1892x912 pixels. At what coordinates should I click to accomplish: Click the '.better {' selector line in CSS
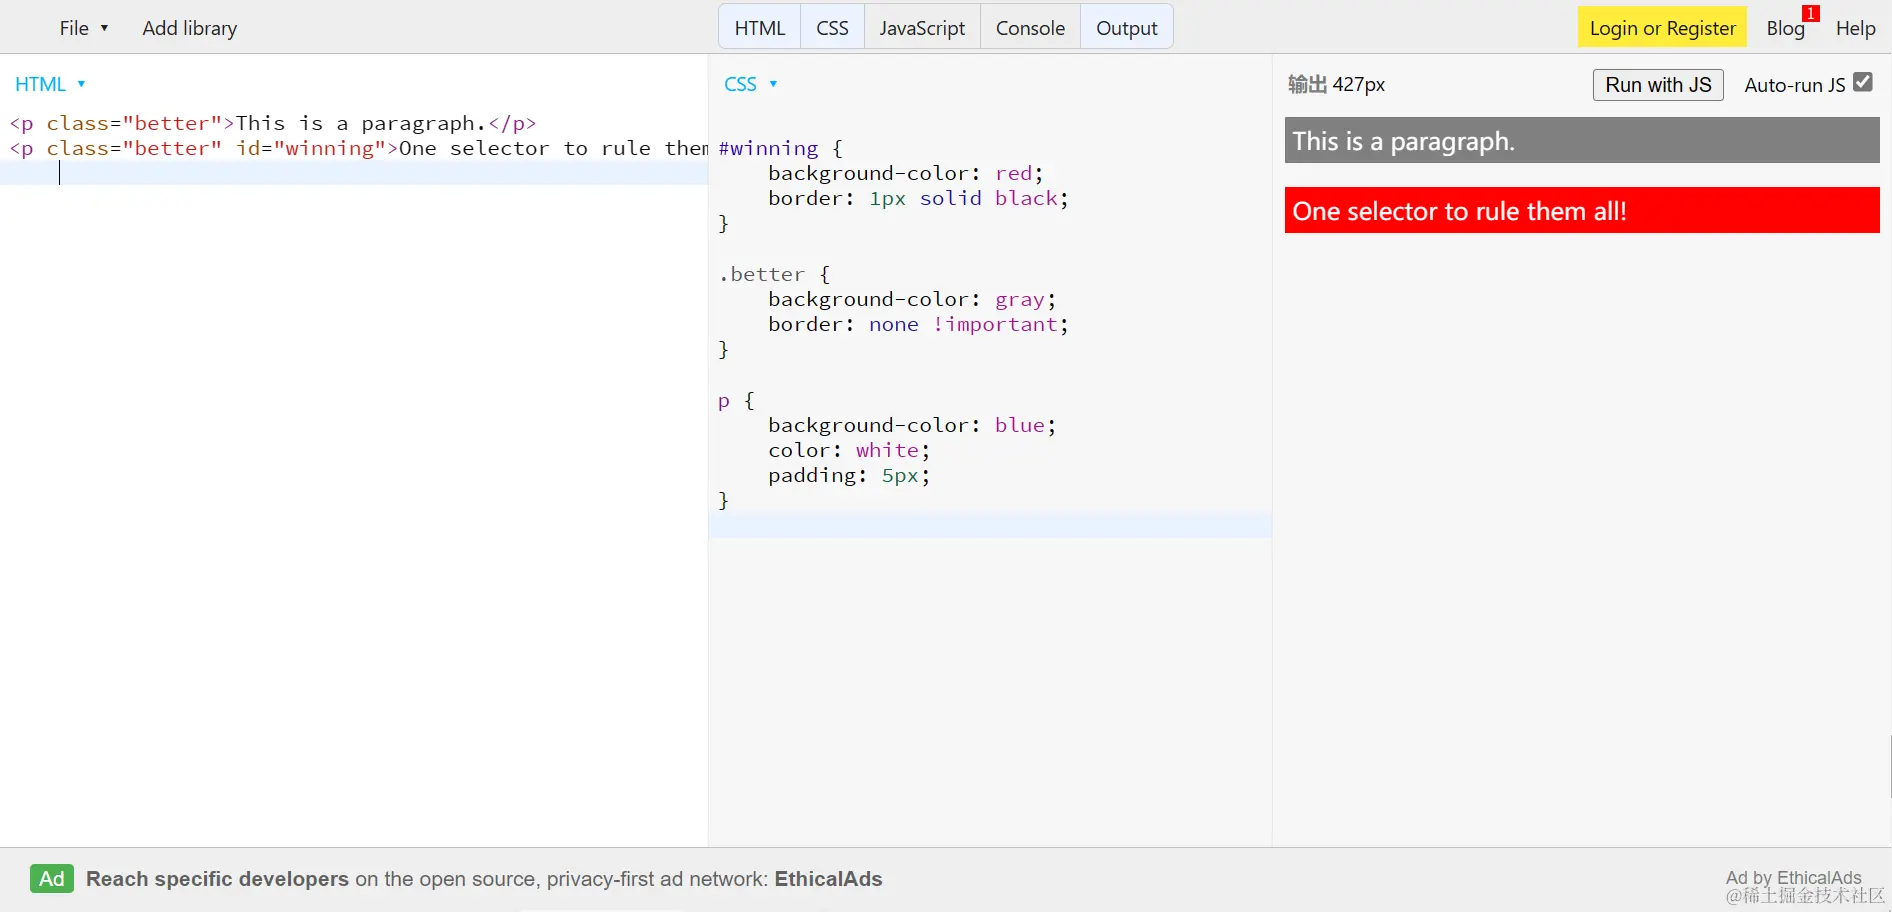[774, 274]
